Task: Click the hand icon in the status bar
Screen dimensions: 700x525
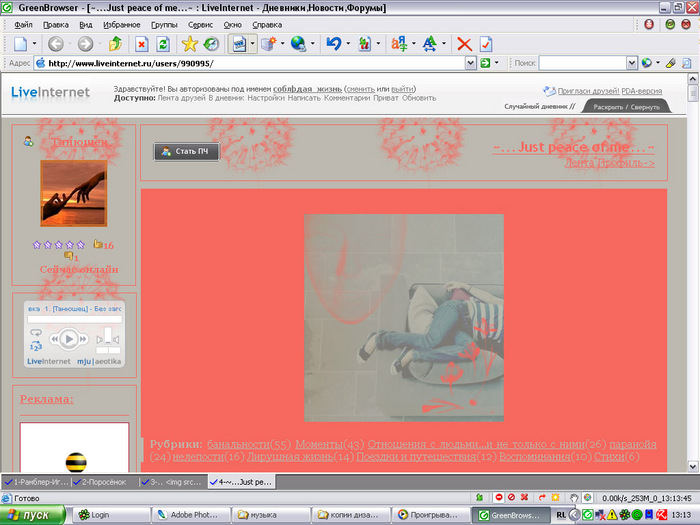Action: tap(574, 497)
